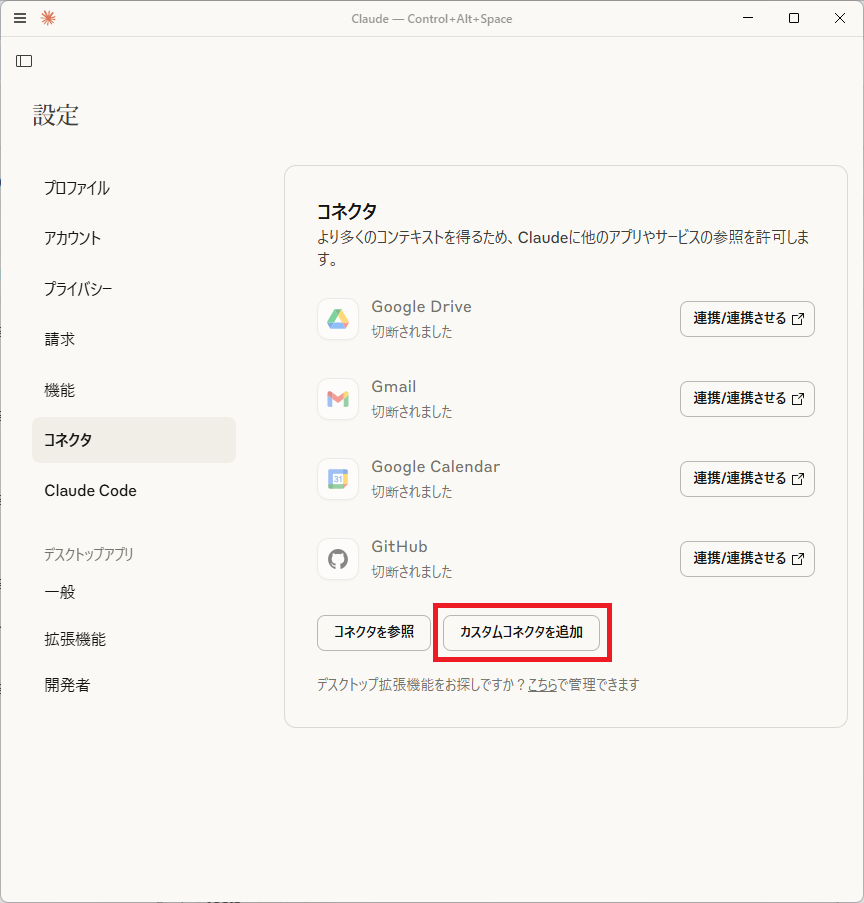Click the カスタムコネクタを追加 button
The image size is (864, 903).
point(521,633)
